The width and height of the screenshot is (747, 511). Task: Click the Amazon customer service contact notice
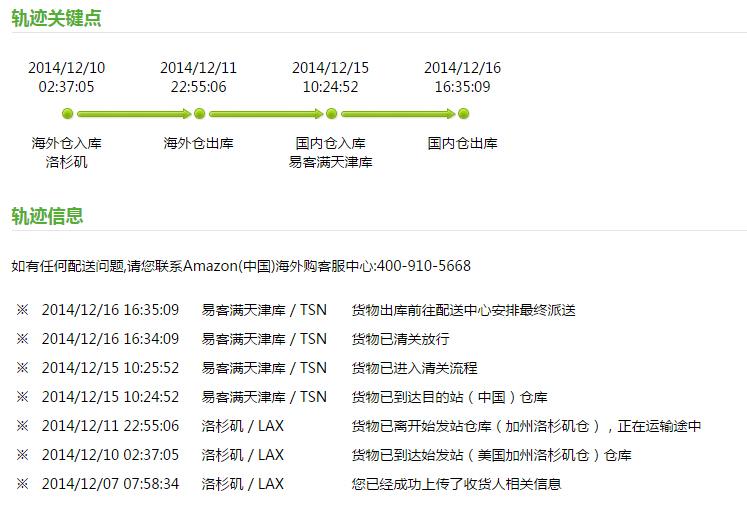tap(241, 266)
